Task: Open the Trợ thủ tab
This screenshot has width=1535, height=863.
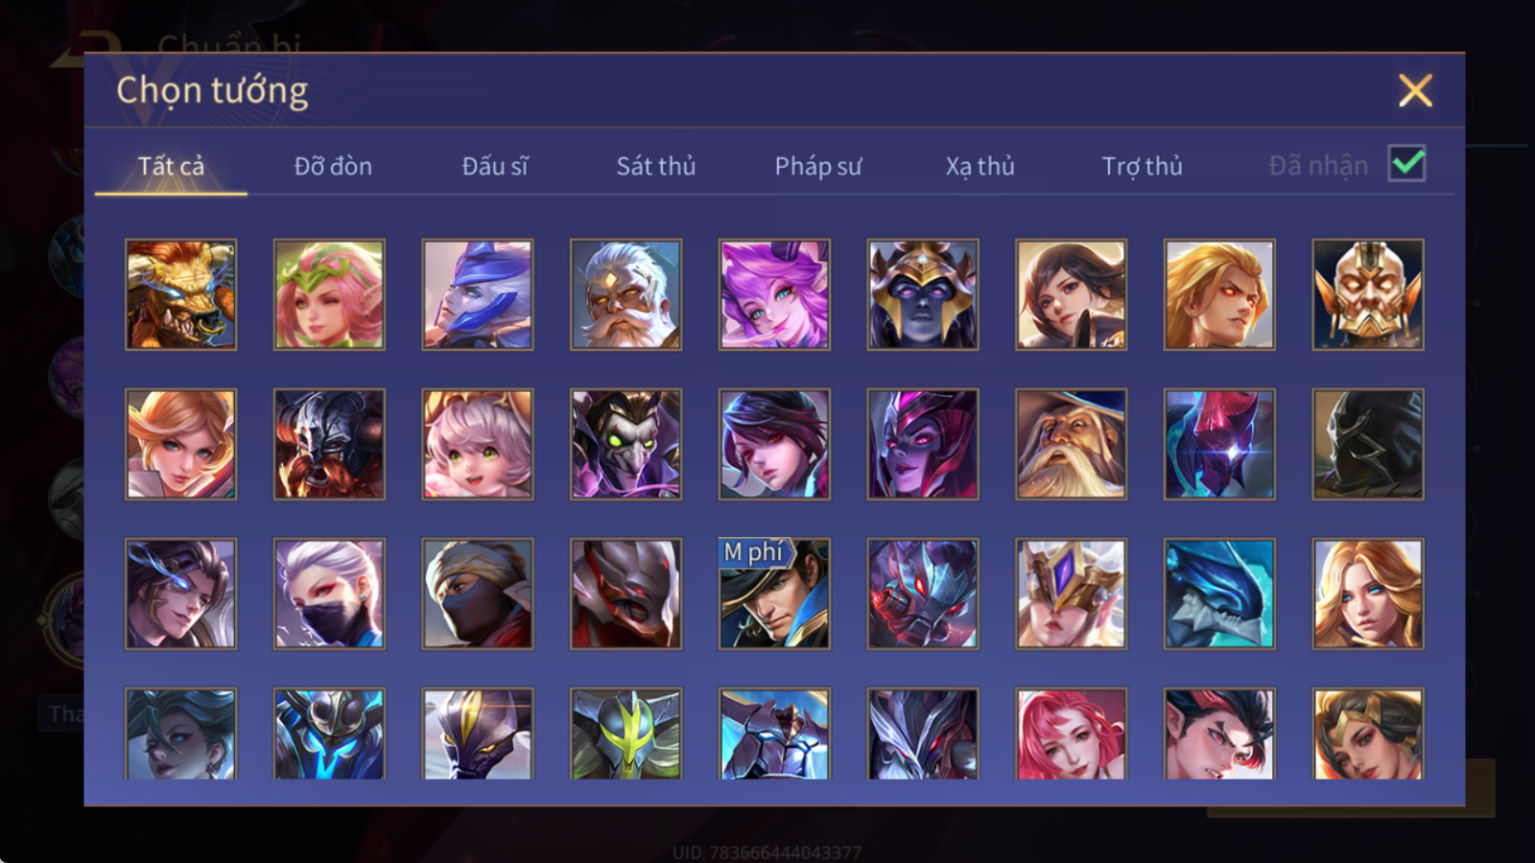Action: tap(1142, 166)
